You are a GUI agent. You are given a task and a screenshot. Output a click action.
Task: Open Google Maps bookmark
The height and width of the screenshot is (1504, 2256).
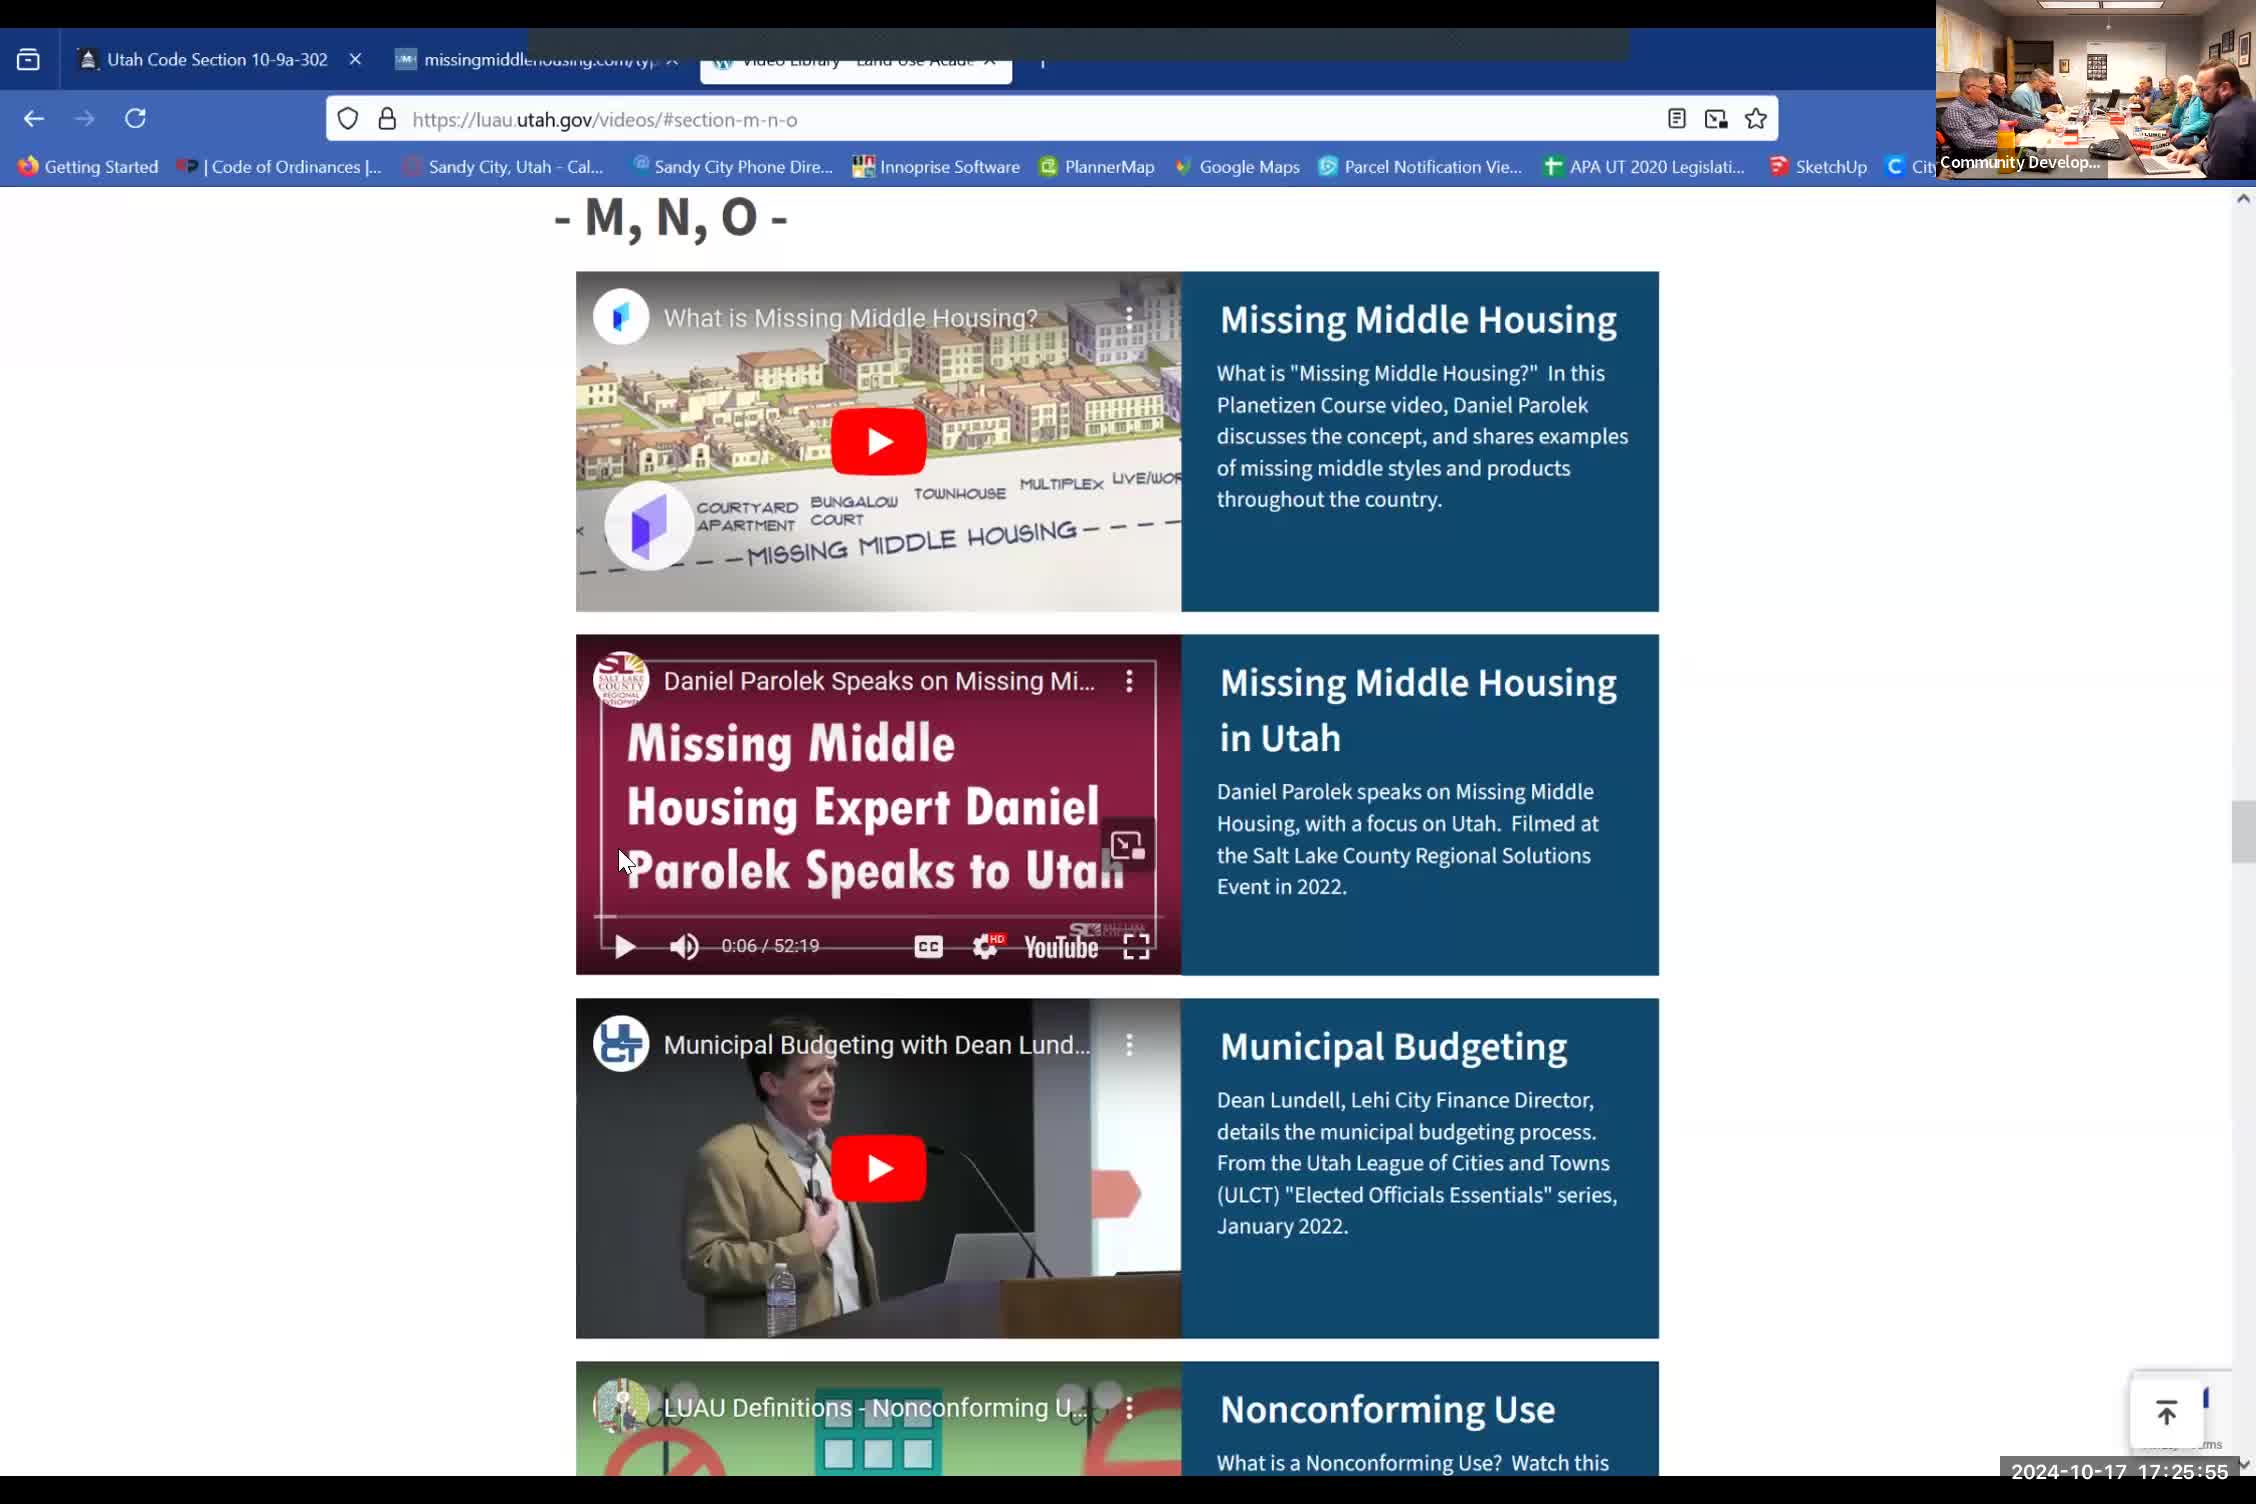pos(1237,167)
